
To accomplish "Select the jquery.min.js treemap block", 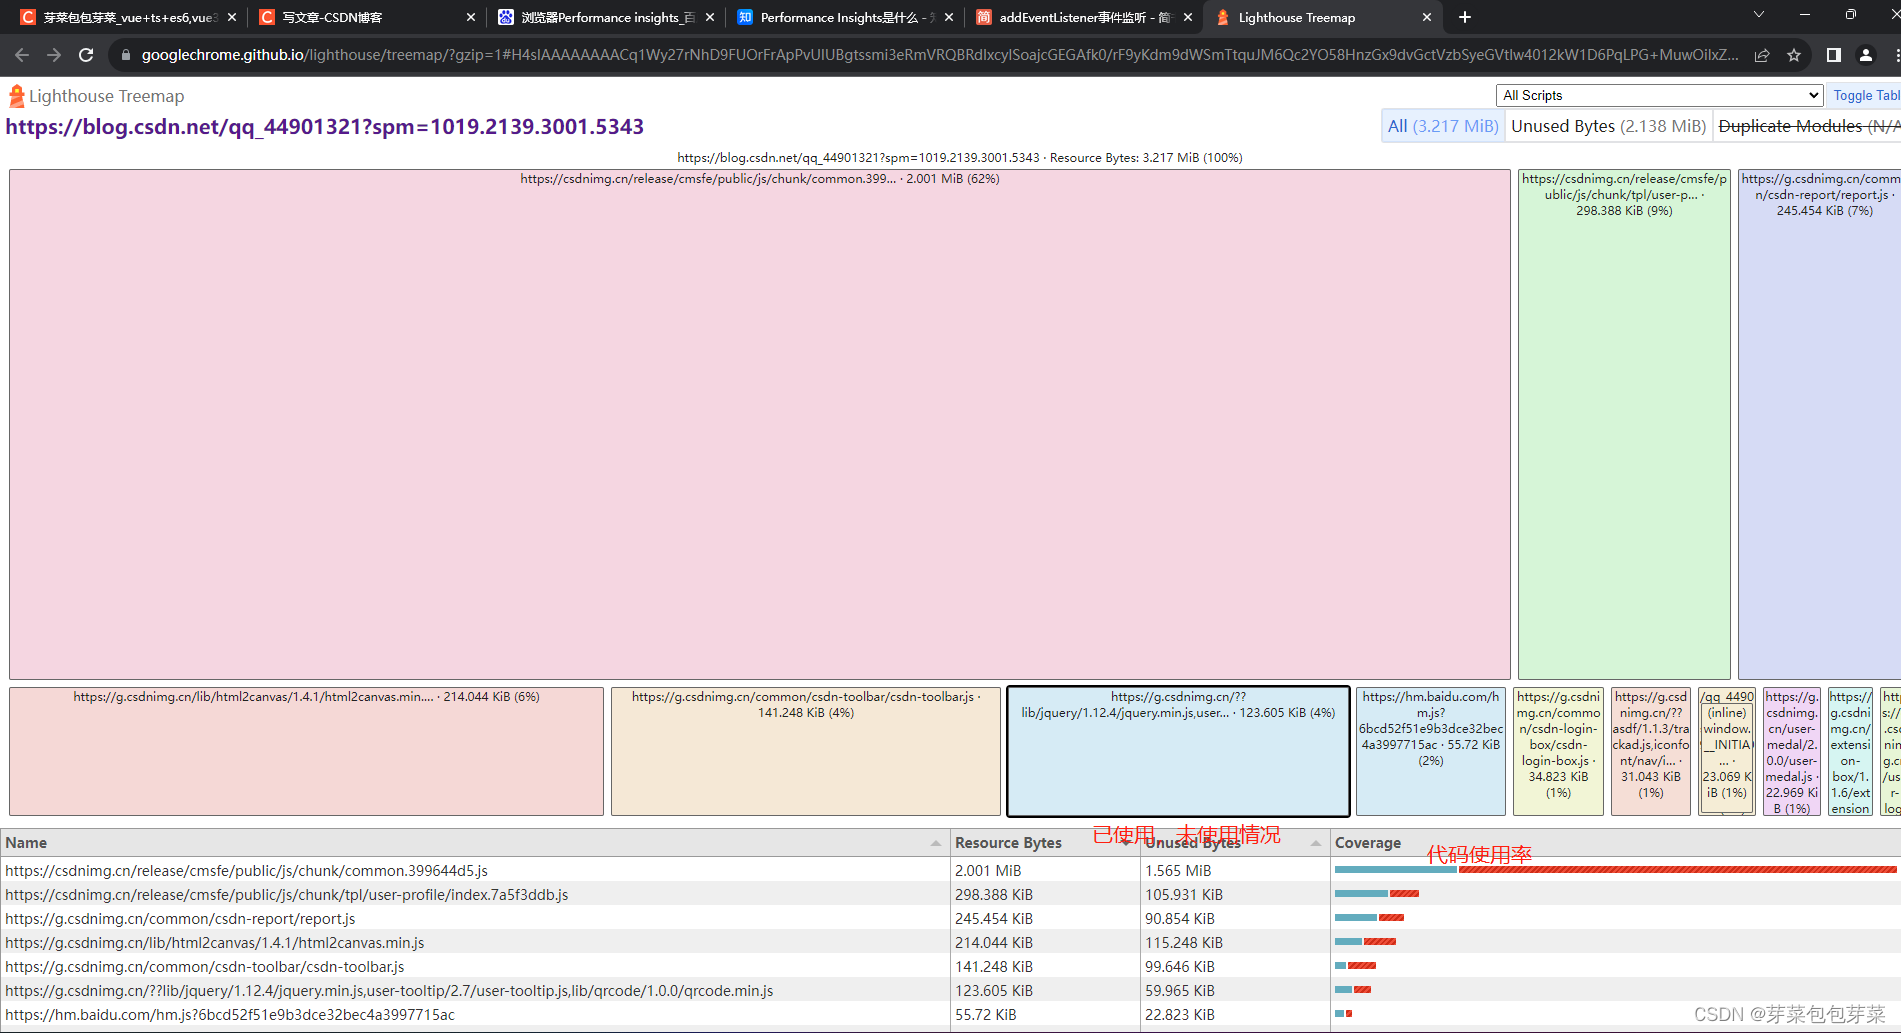I will click(x=1178, y=751).
